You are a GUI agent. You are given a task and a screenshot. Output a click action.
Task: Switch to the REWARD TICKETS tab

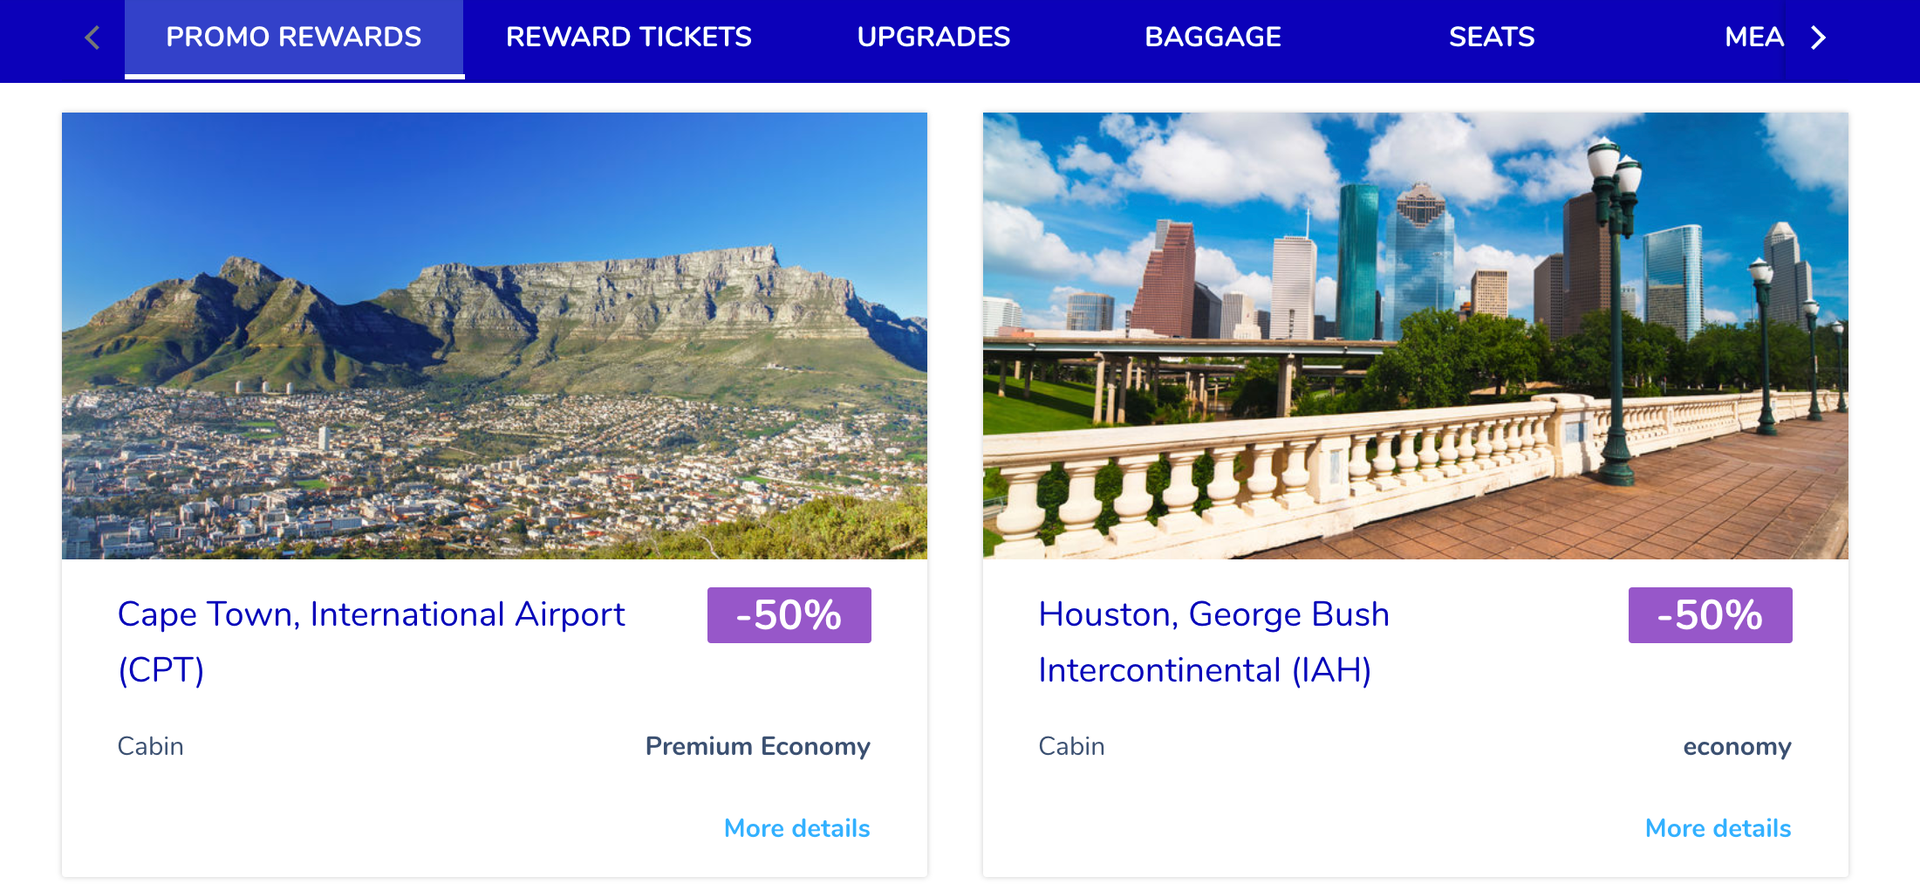pos(629,37)
